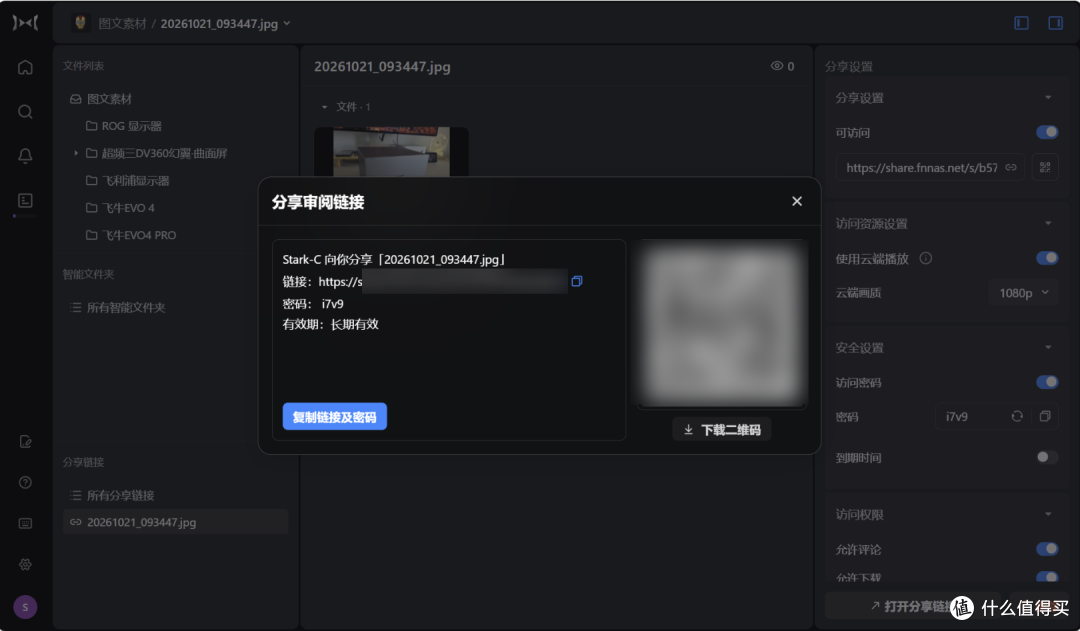Toggle the right panel layout icon
This screenshot has height=631, width=1080.
click(1055, 23)
